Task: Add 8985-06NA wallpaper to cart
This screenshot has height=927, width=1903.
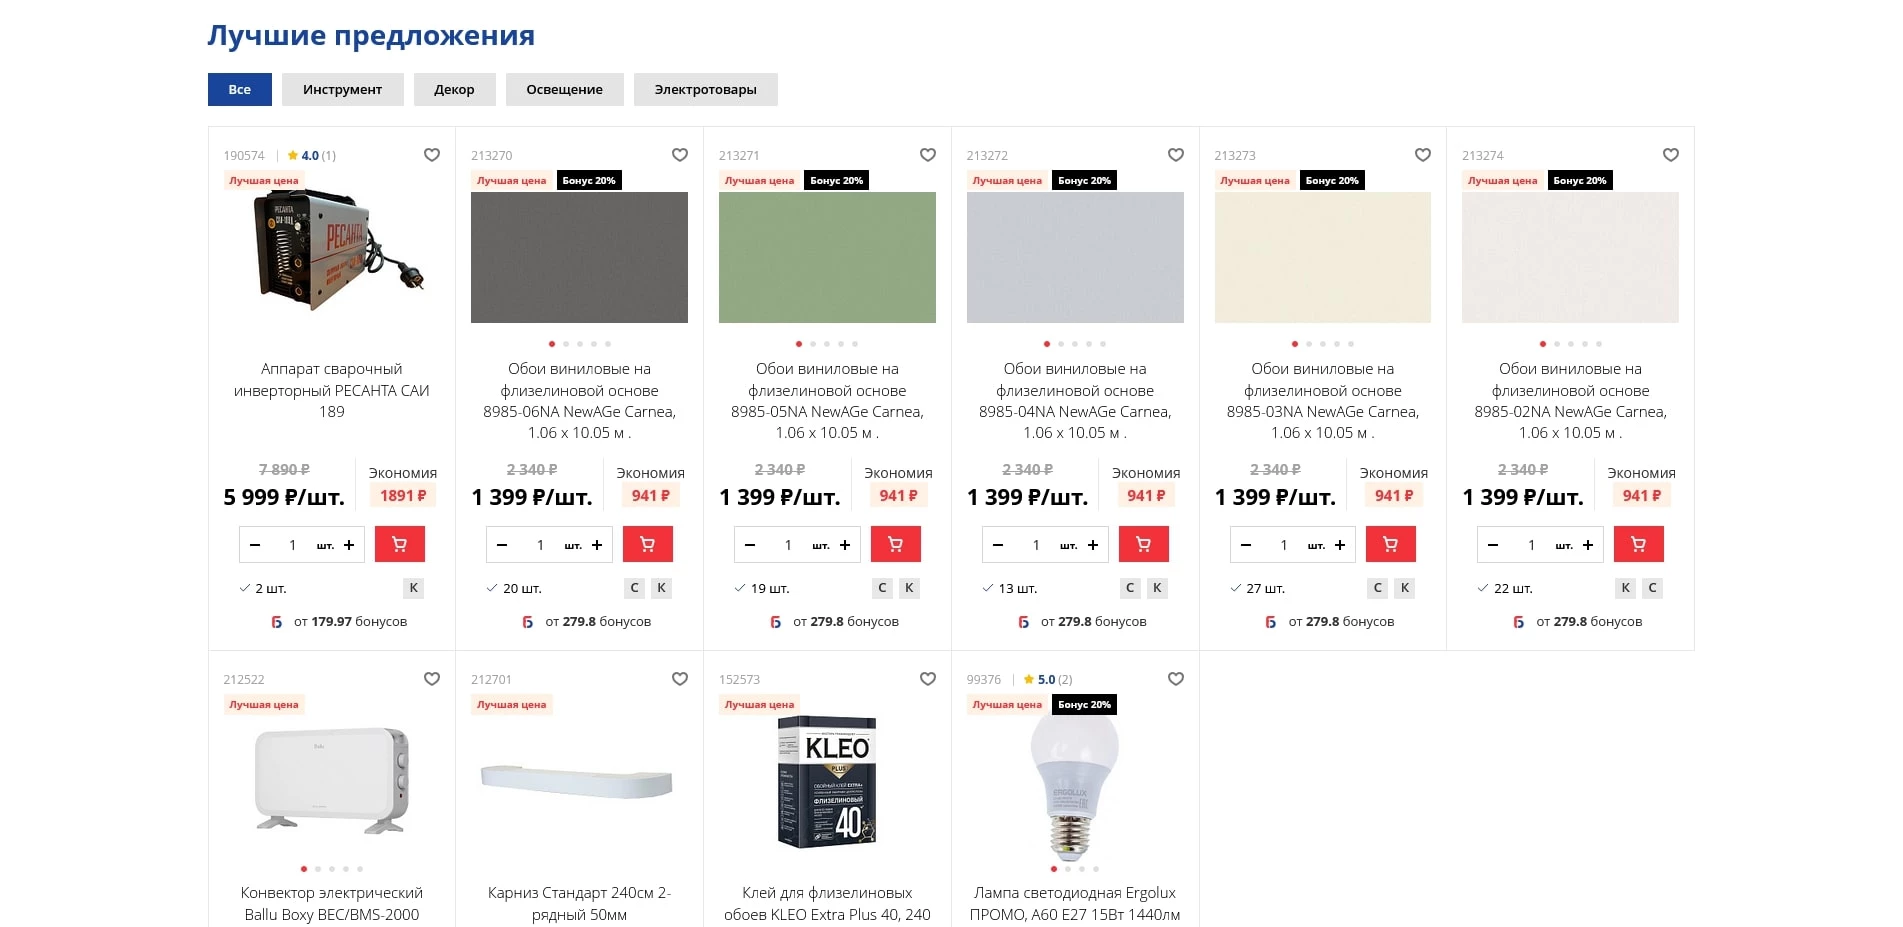Action: [x=647, y=544]
